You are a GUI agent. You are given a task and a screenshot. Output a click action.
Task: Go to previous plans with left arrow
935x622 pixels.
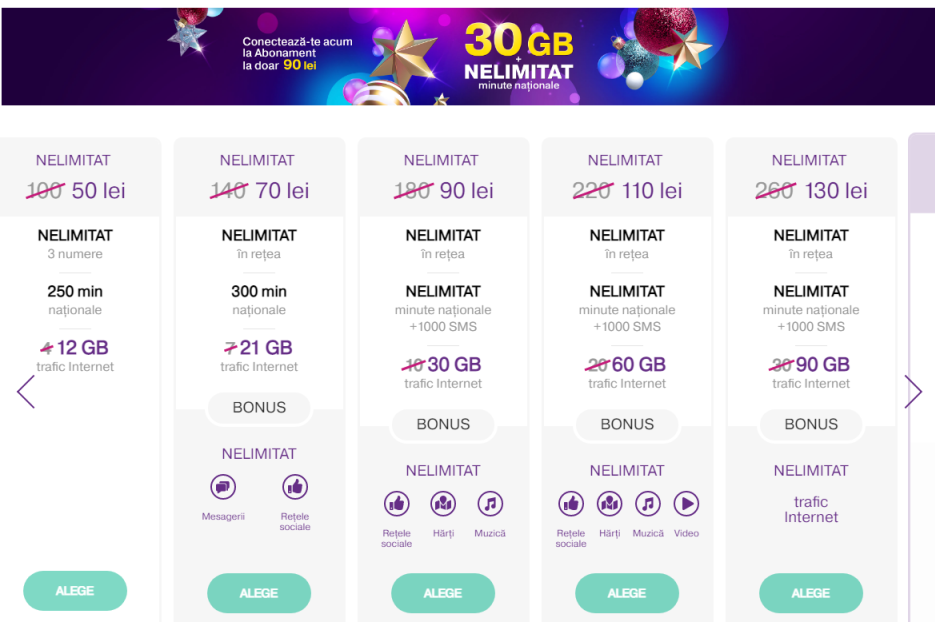26,392
